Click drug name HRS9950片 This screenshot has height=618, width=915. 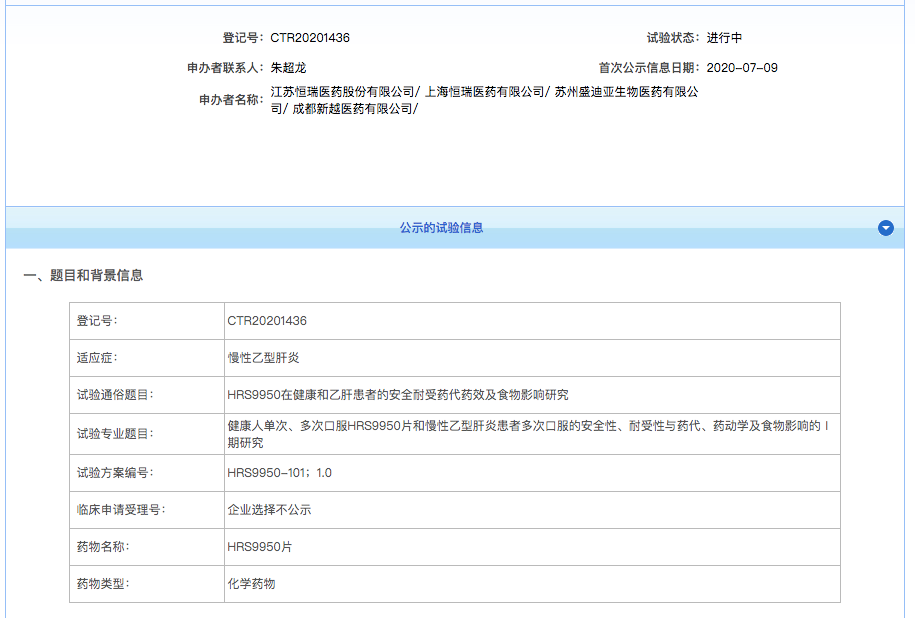(260, 547)
